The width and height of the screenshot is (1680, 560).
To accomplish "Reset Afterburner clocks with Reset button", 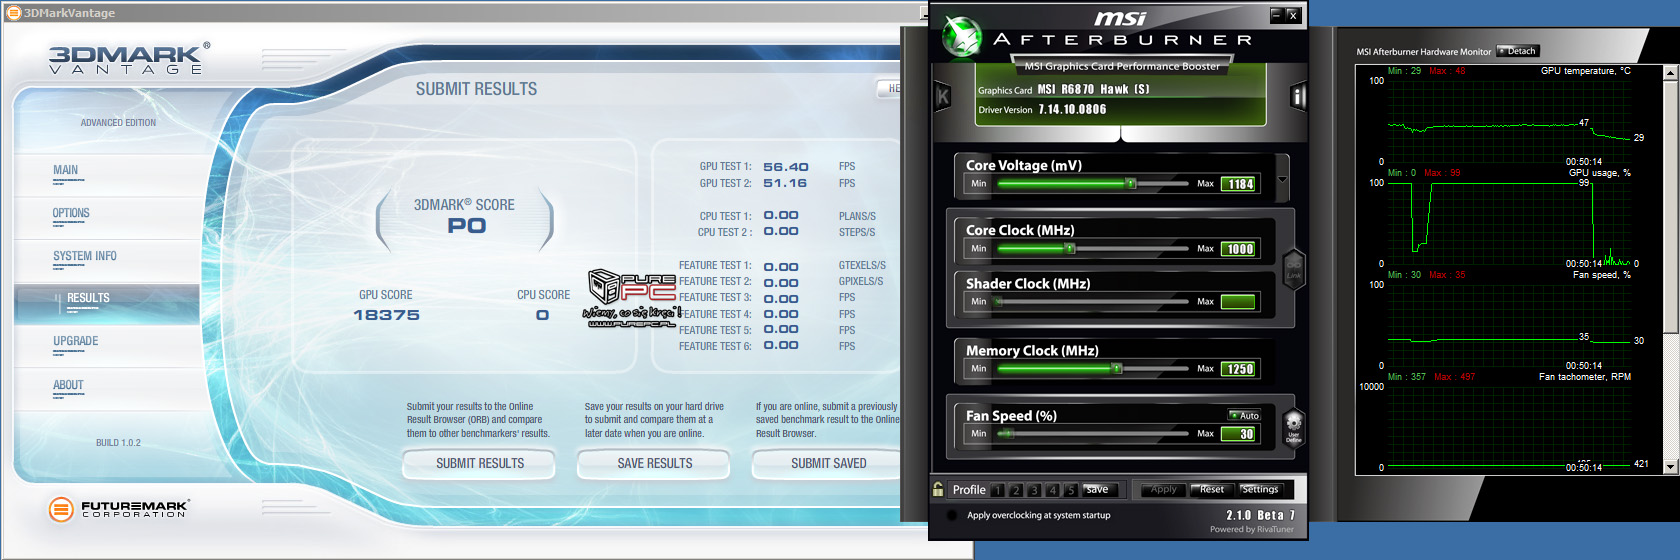I will (x=1212, y=489).
